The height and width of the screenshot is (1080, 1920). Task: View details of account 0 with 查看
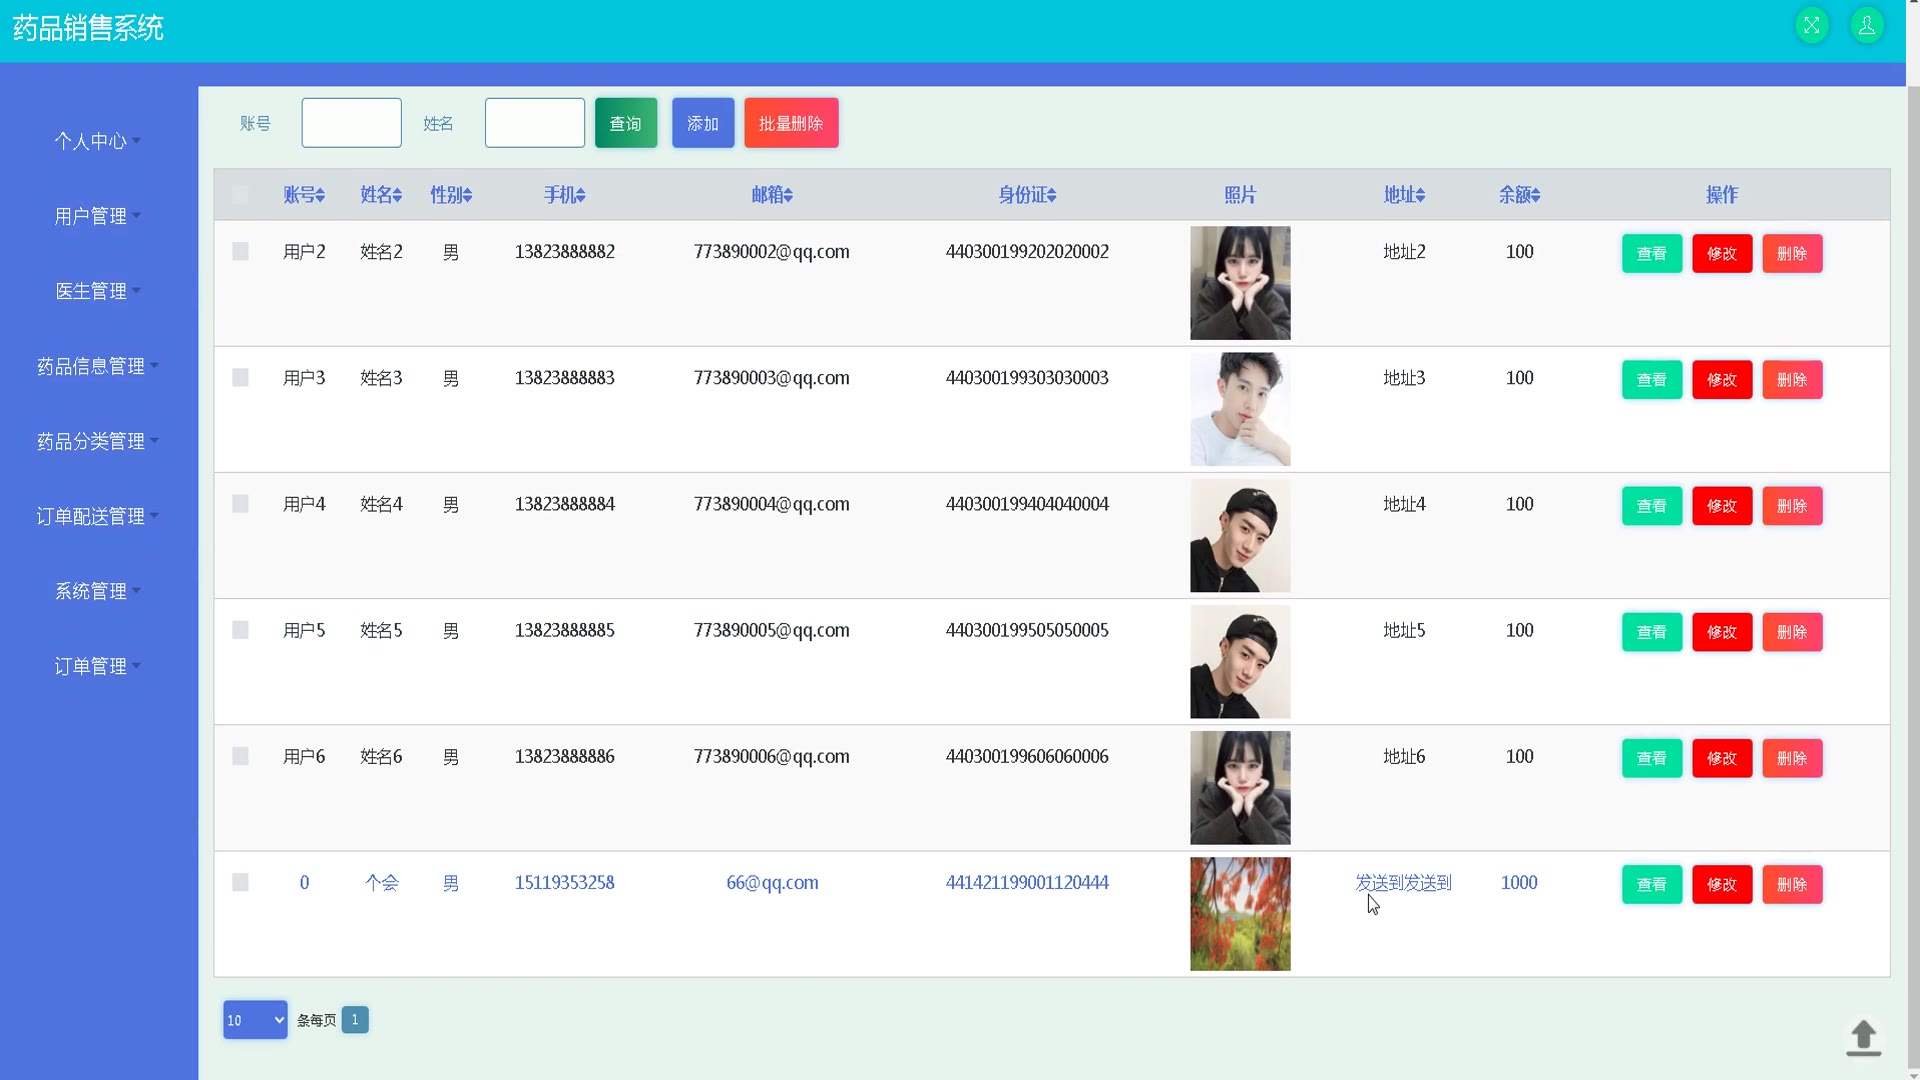point(1652,884)
